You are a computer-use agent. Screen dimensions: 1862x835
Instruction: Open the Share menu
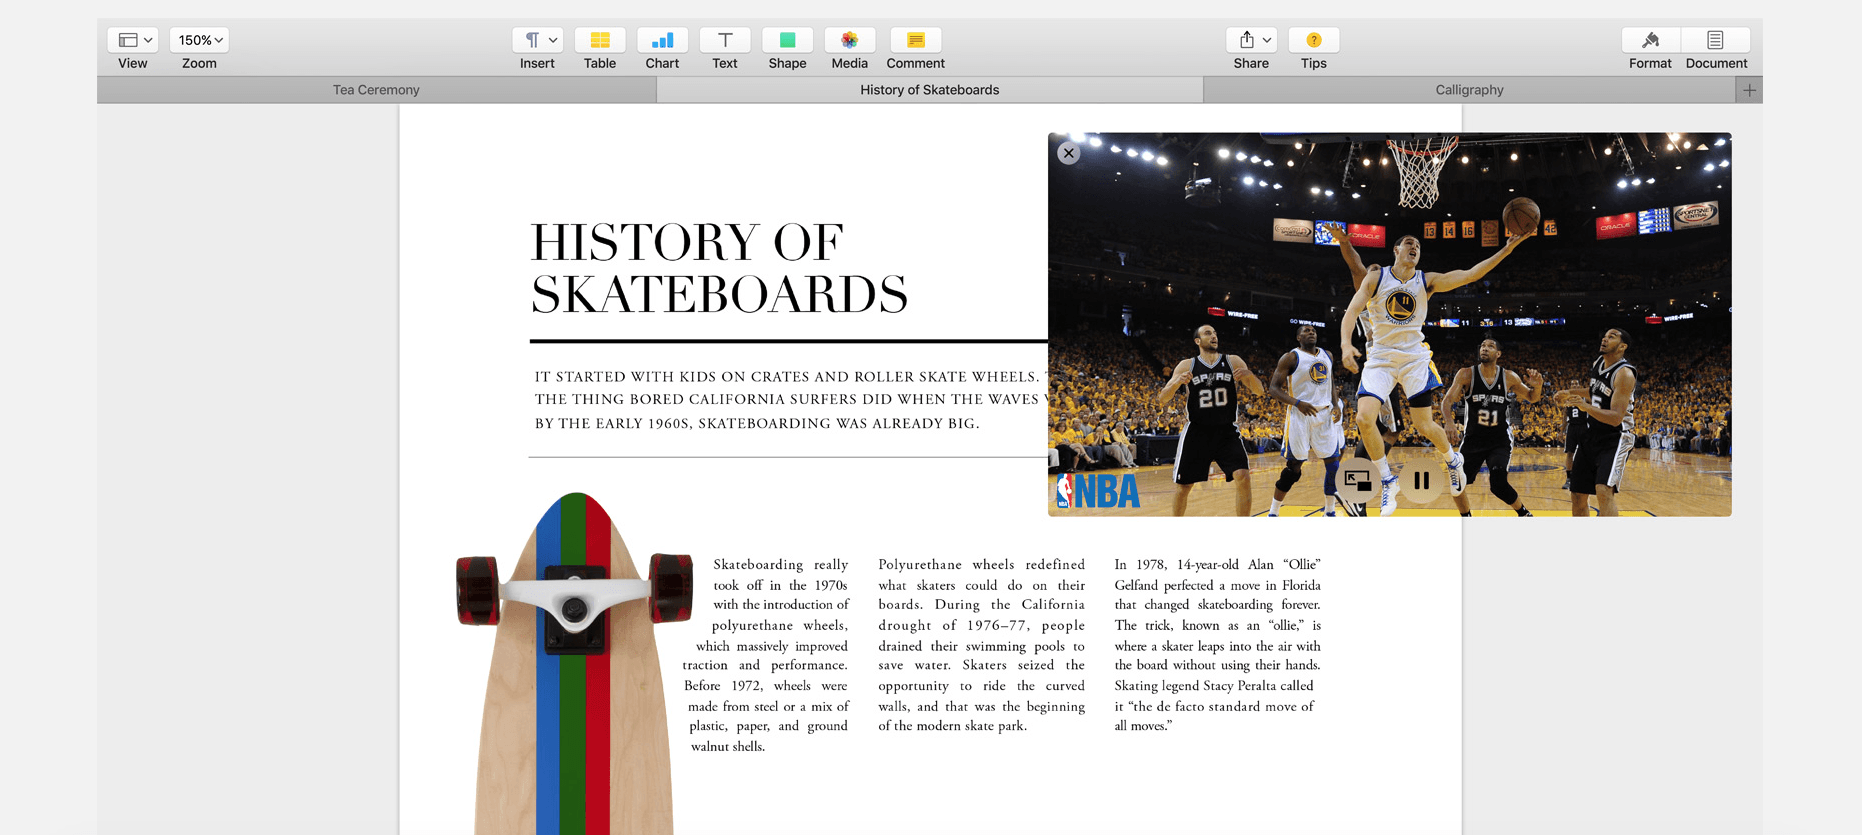1251,41
